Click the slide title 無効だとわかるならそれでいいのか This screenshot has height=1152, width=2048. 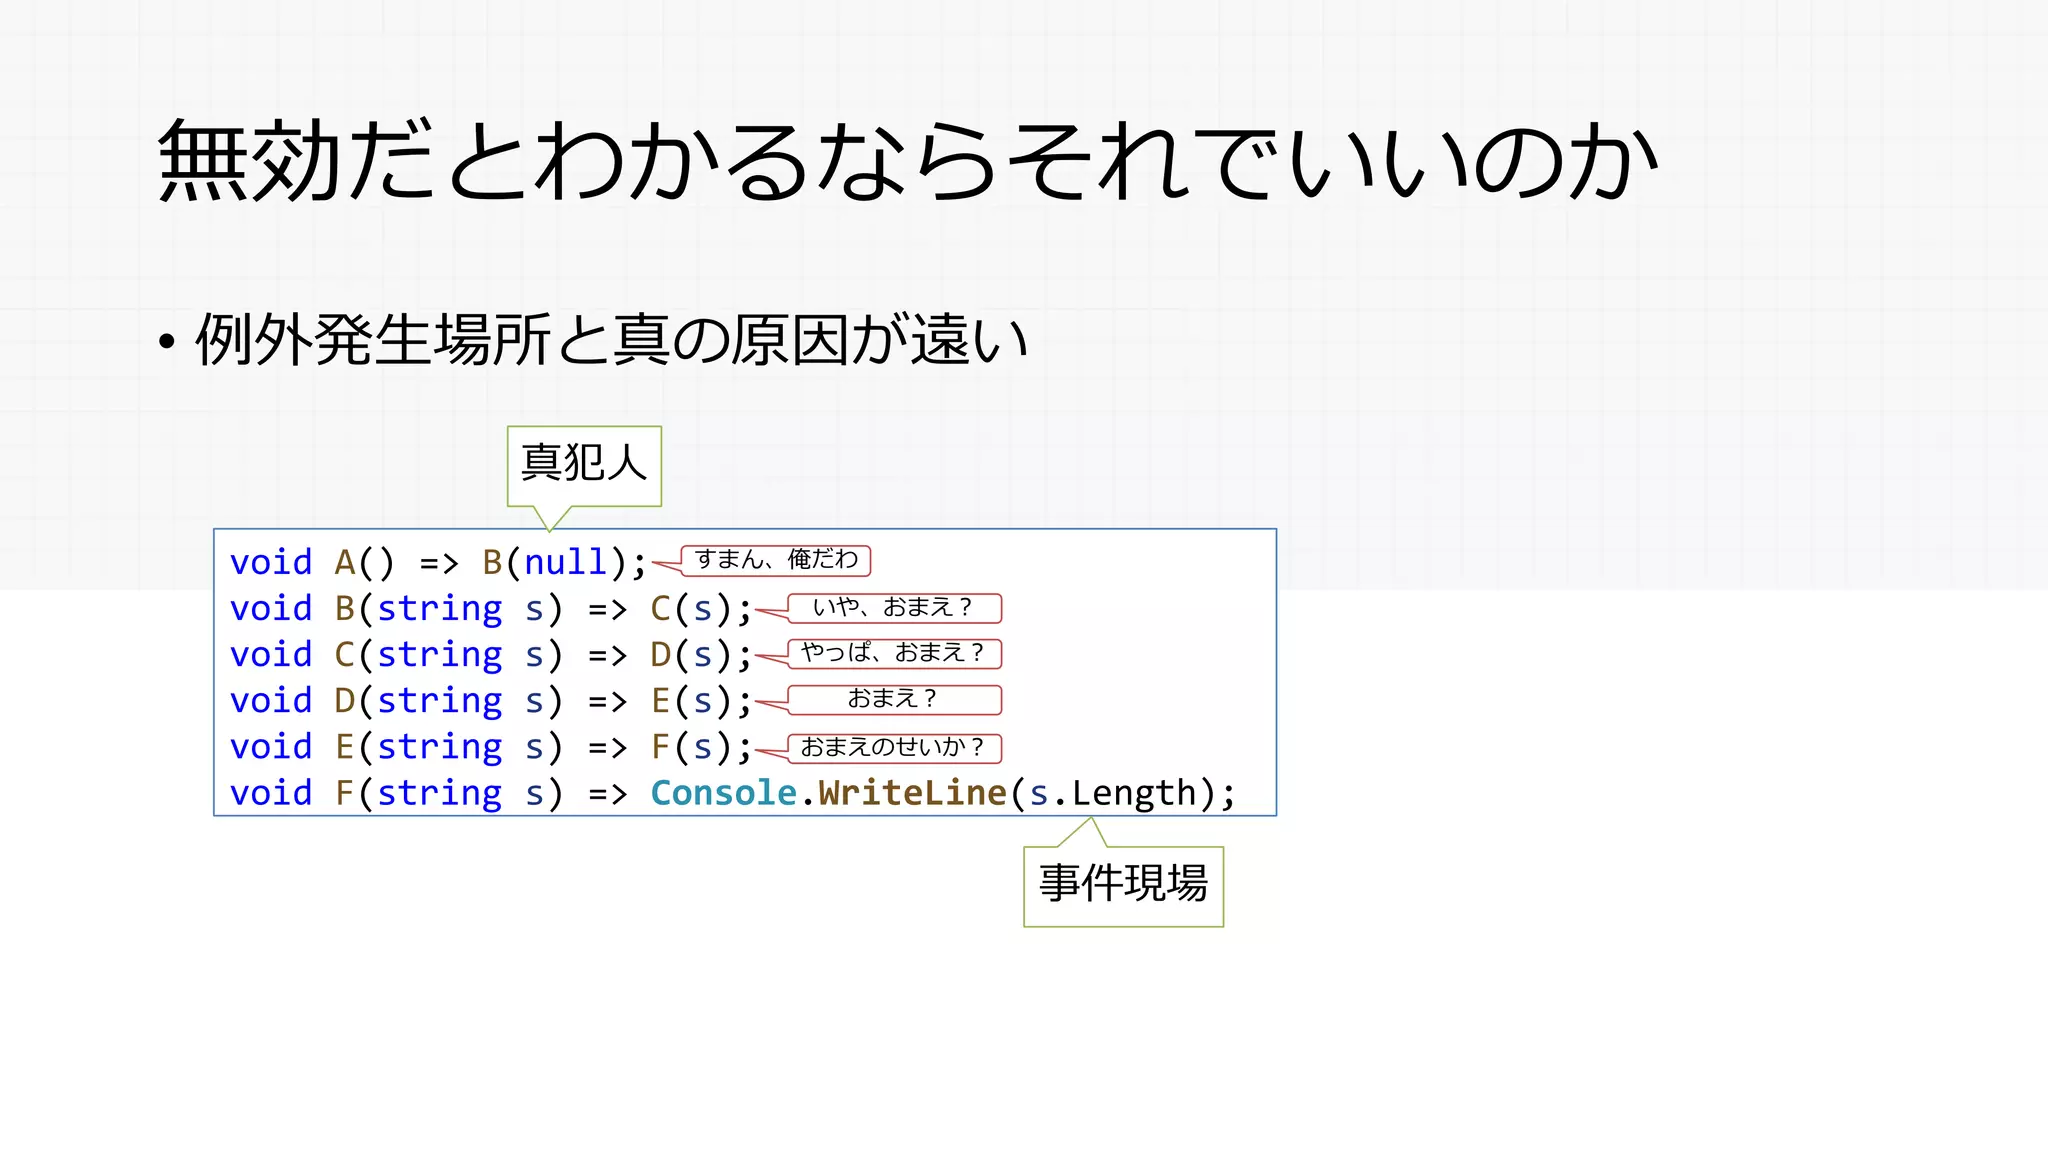click(908, 160)
